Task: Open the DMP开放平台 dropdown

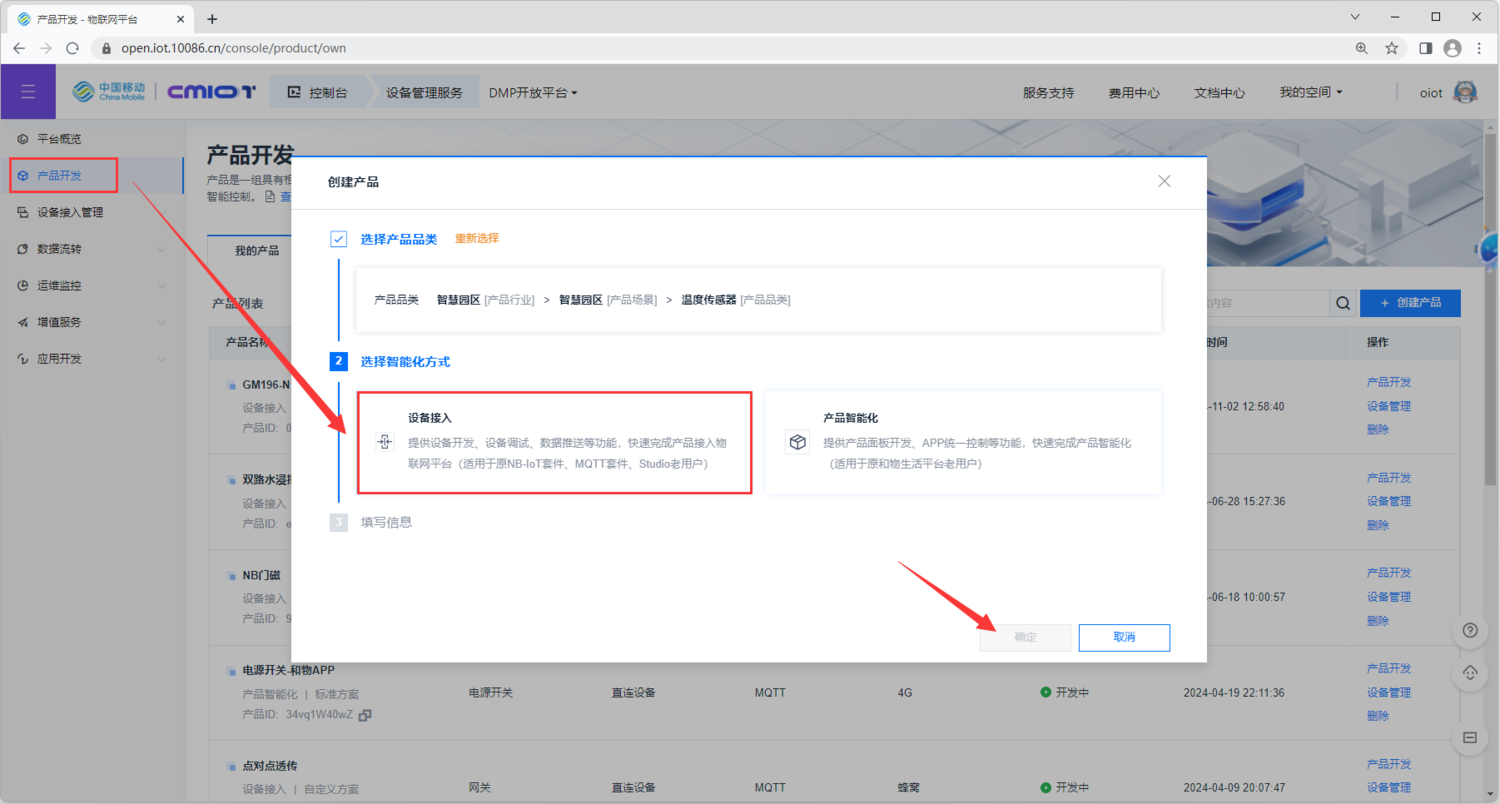Action: [533, 91]
